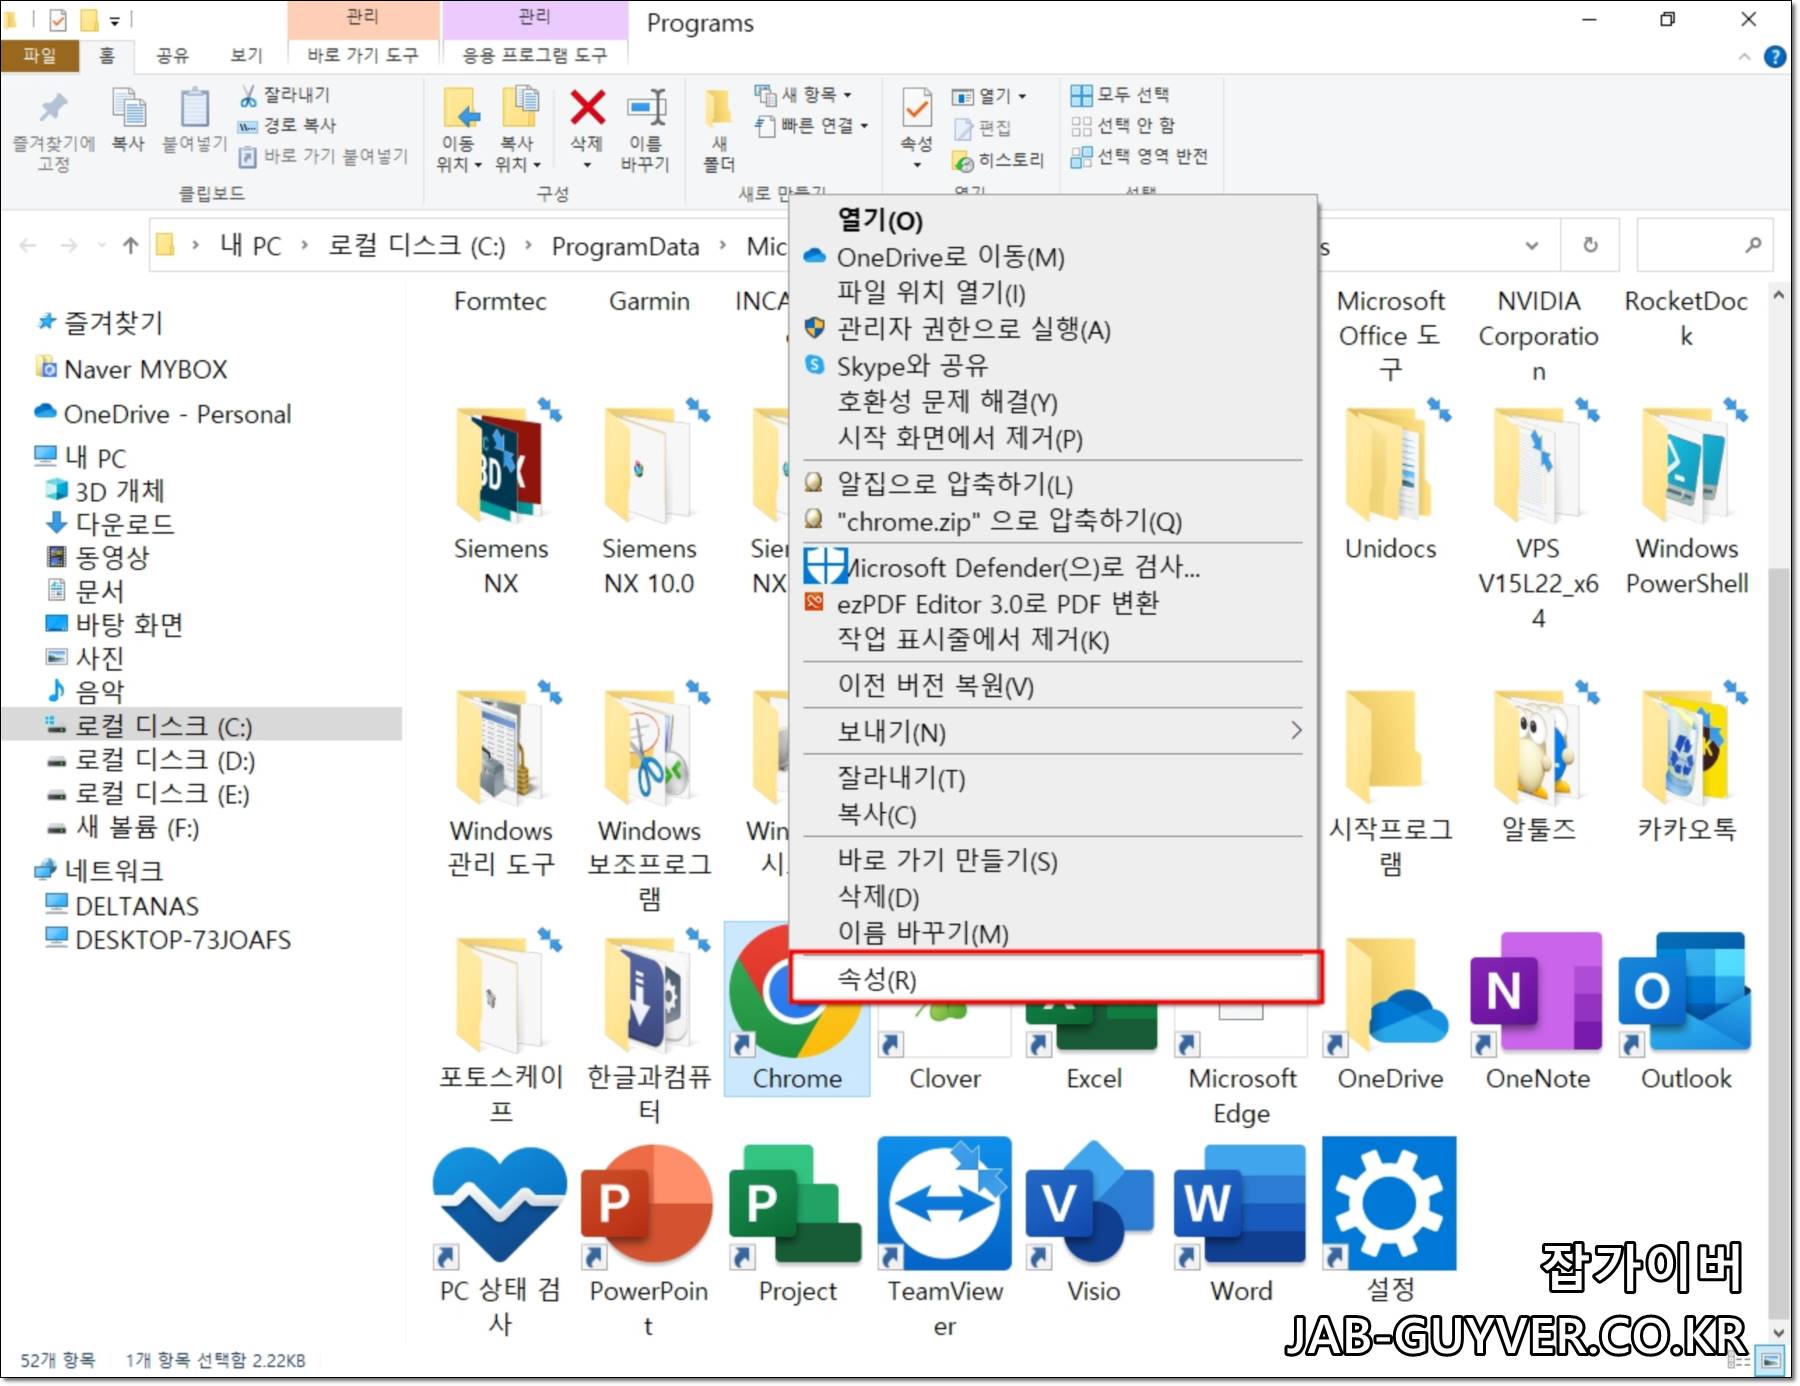The image size is (1800, 1386).
Task: Select 다운로드 in the navigation pane
Action: (112, 523)
